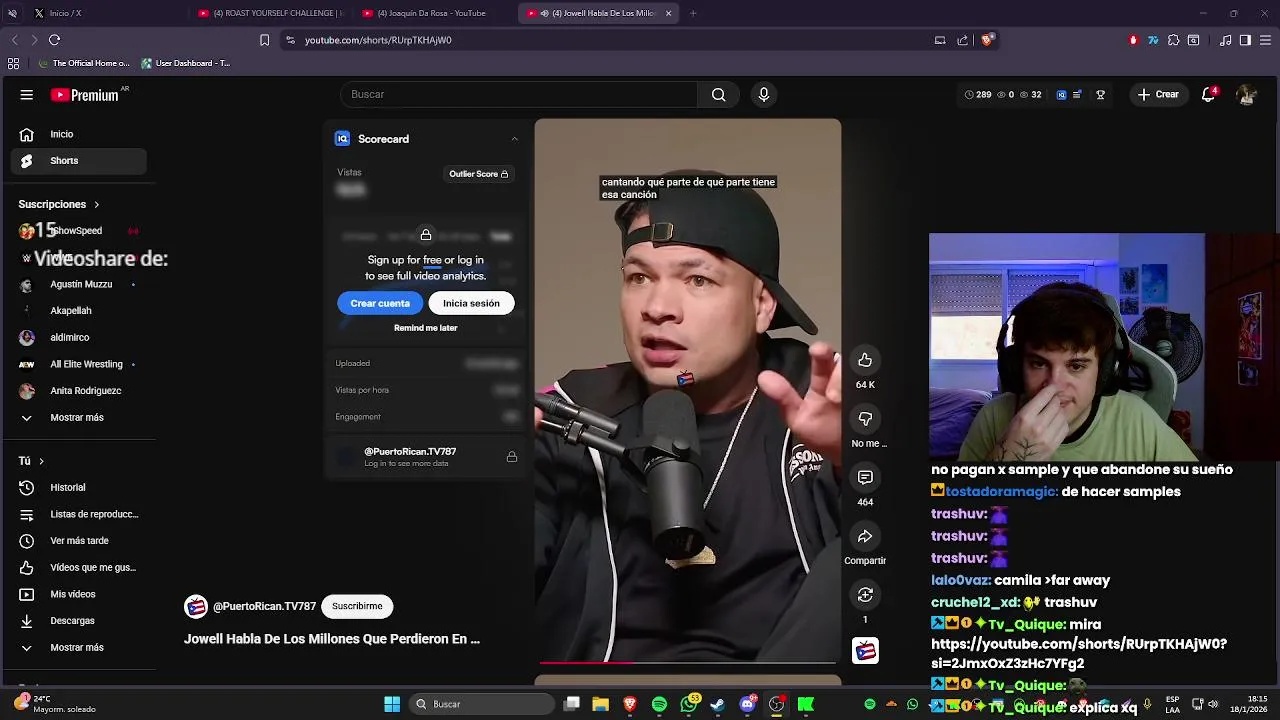Open Steam from the taskbar
Screen dimensions: 1280x720
coord(717,704)
